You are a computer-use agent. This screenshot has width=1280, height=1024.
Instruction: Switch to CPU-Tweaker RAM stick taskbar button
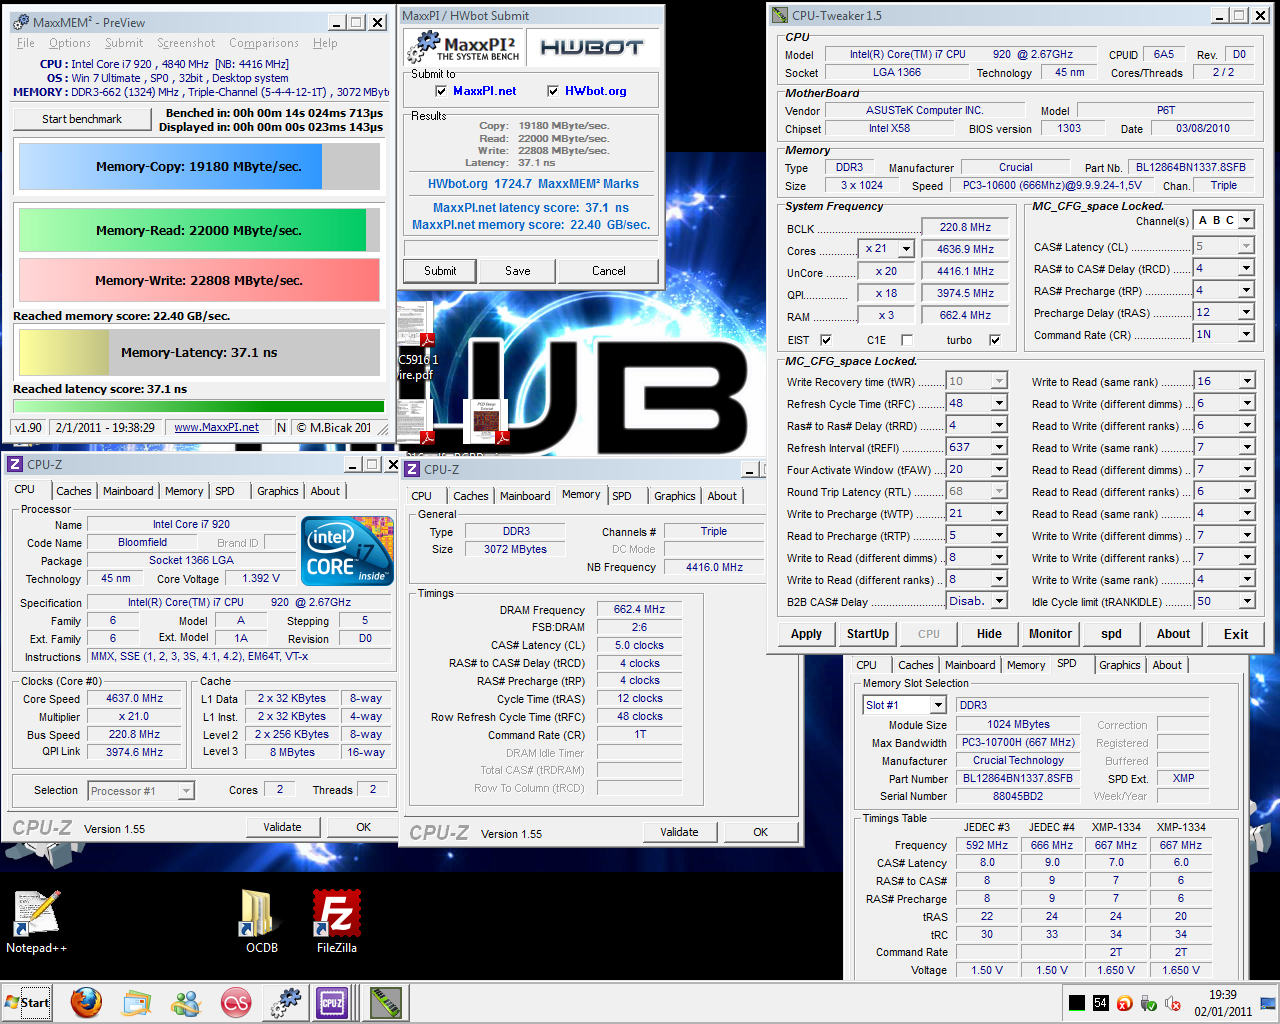point(385,1002)
